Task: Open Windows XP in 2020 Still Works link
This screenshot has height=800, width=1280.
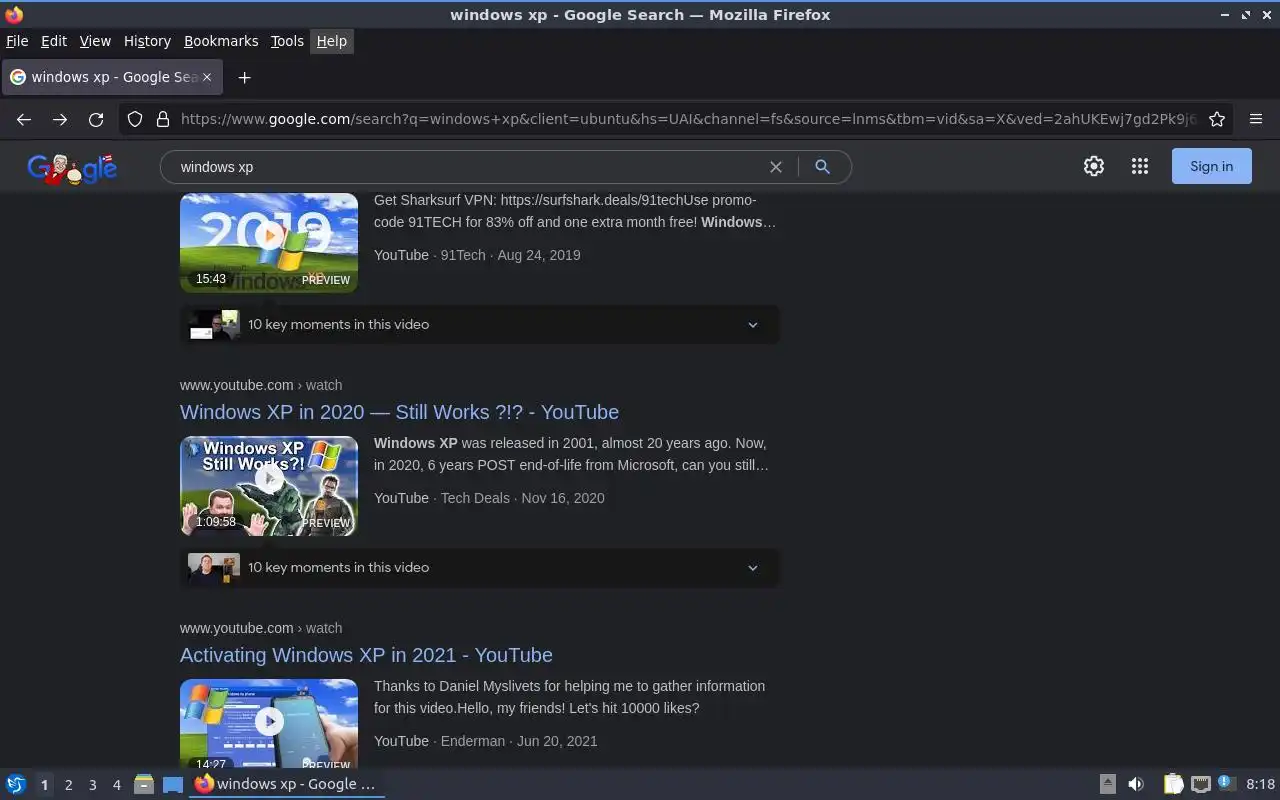Action: tap(399, 412)
